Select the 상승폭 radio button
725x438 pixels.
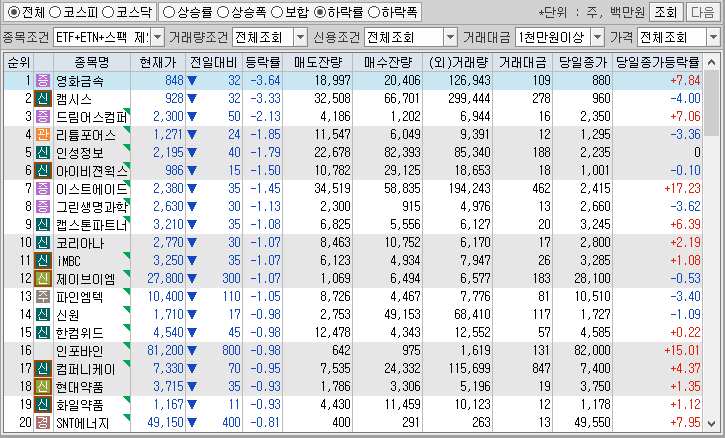tap(223, 12)
